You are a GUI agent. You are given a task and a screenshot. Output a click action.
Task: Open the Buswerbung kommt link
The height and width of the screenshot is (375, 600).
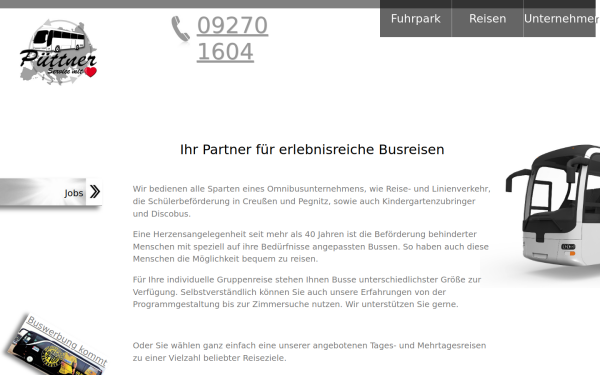[x=67, y=340]
